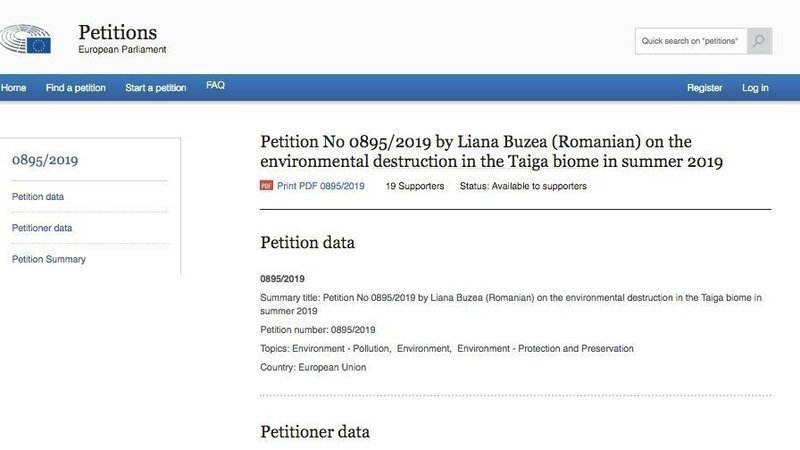Click the European Parliament logo

27,38
